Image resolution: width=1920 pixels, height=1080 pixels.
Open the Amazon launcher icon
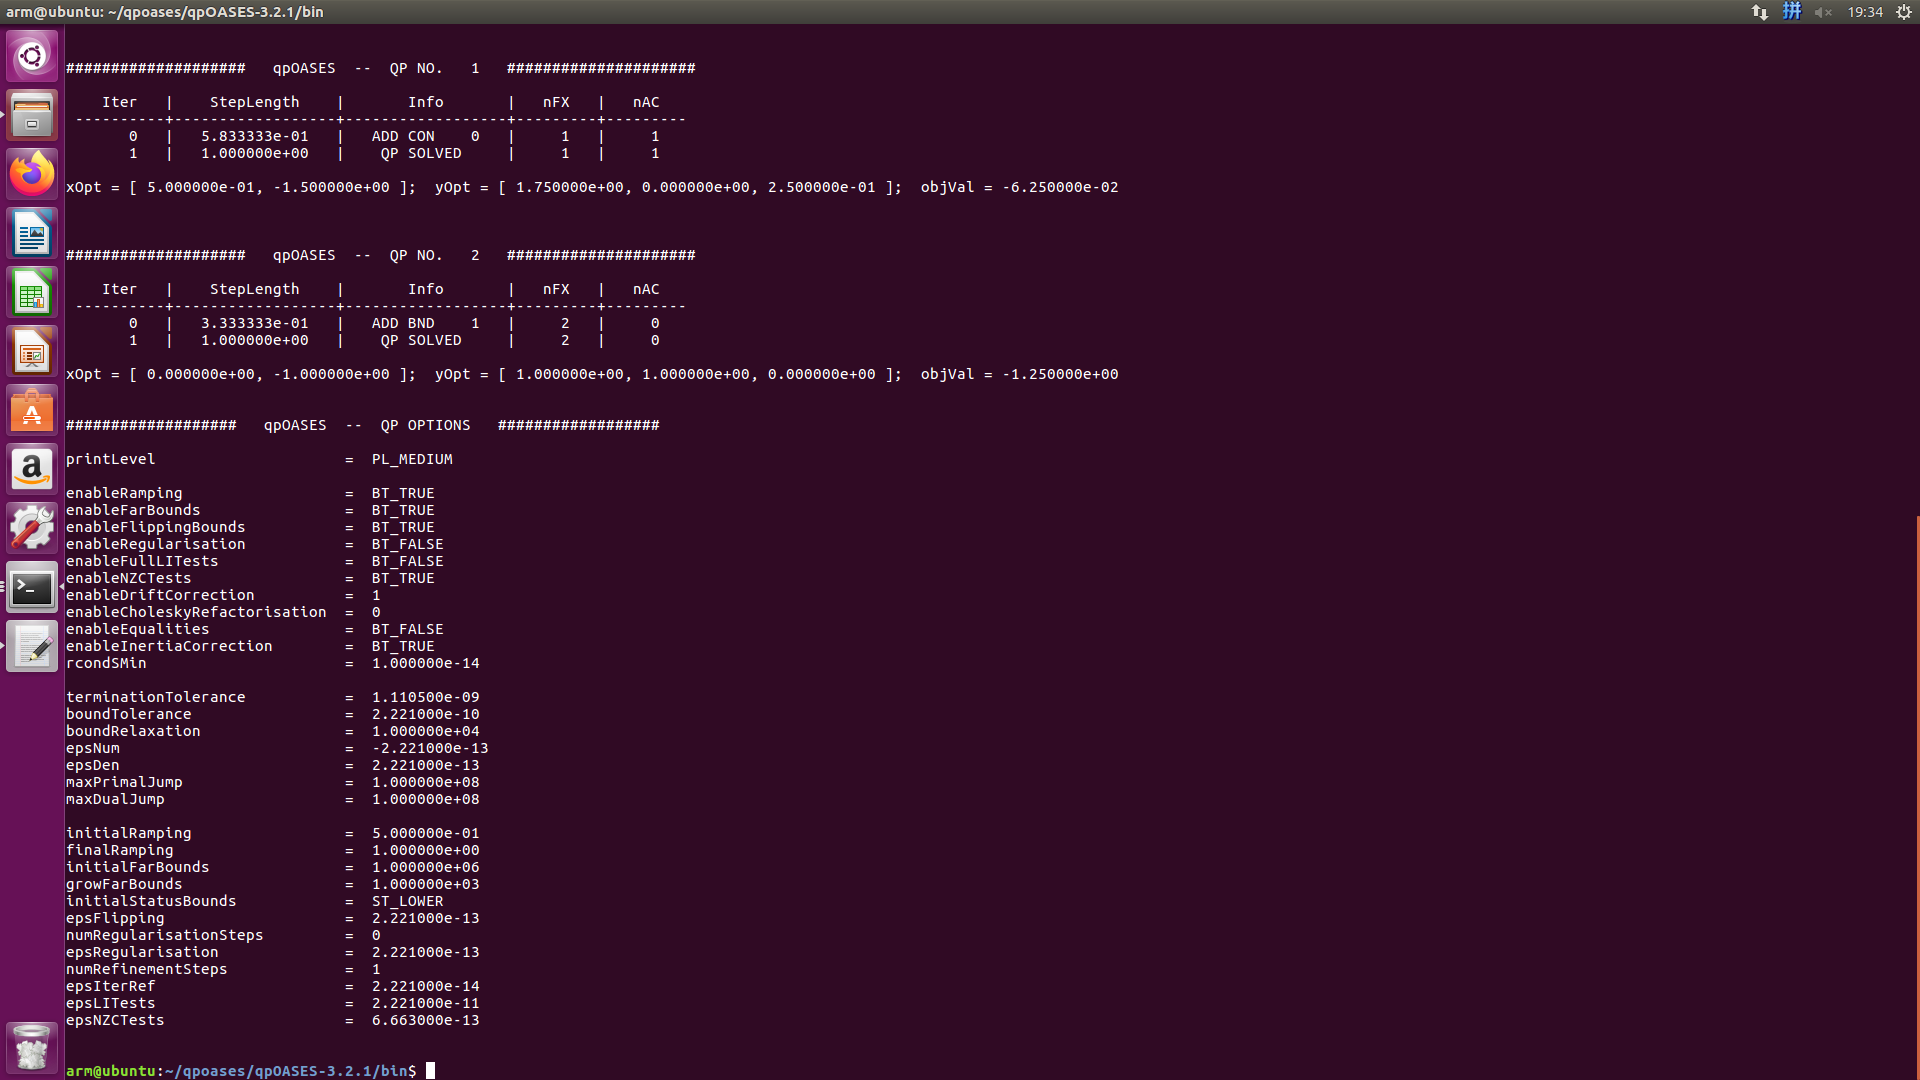pyautogui.click(x=32, y=469)
